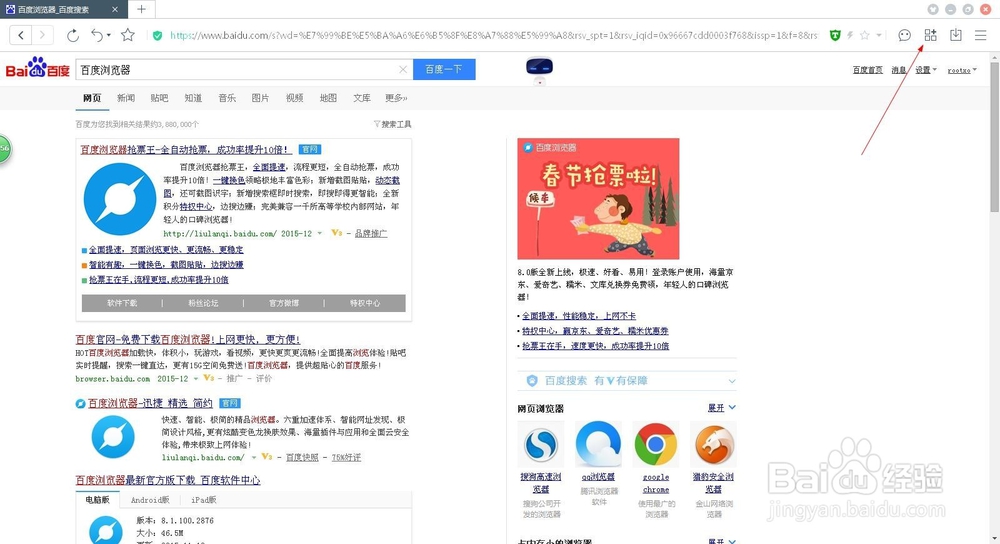Click 软件下载 in gray bar
Image resolution: width=1000 pixels, height=544 pixels.
pos(122,303)
